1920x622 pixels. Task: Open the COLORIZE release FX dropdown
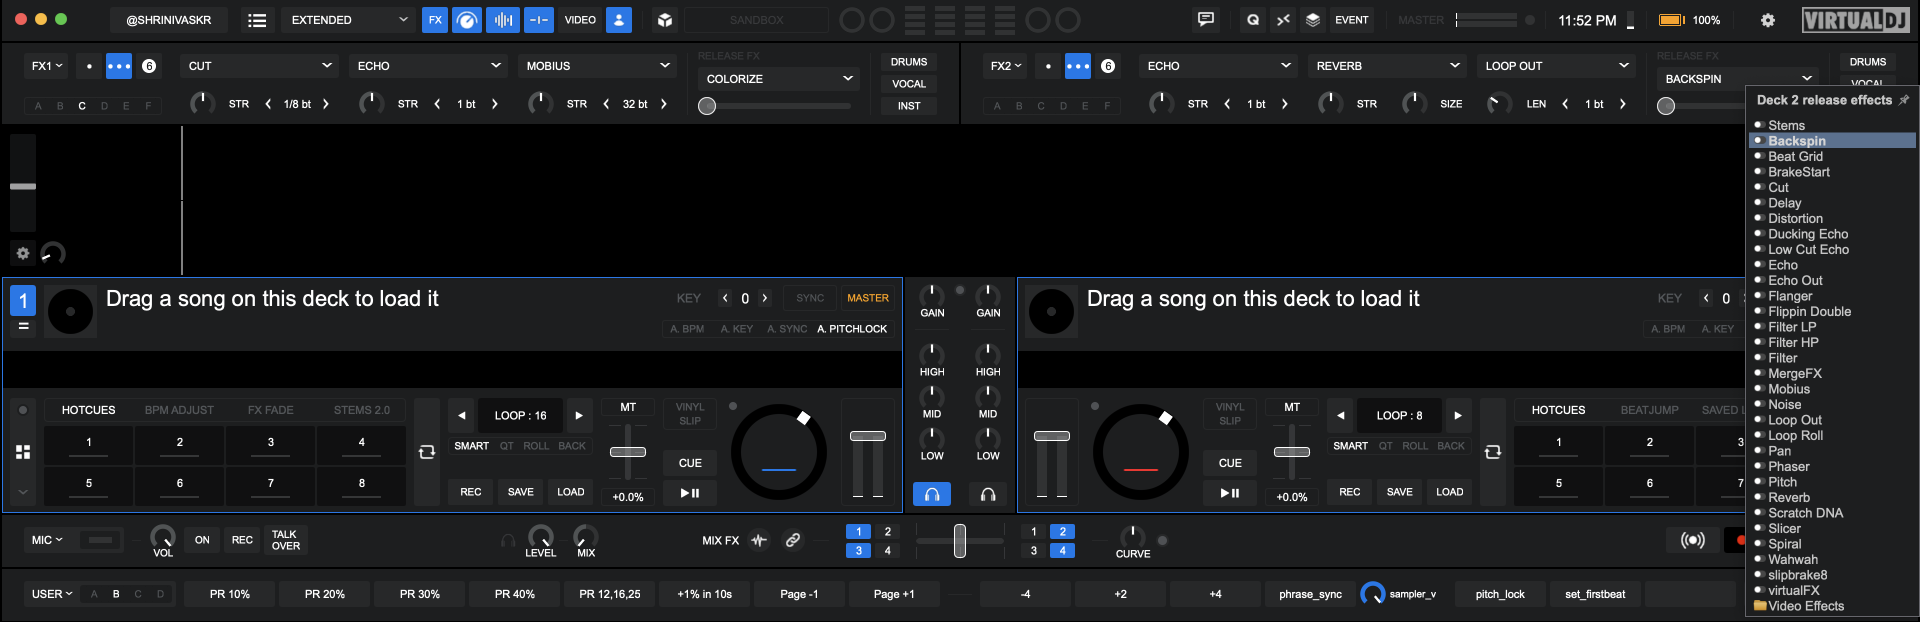point(779,79)
